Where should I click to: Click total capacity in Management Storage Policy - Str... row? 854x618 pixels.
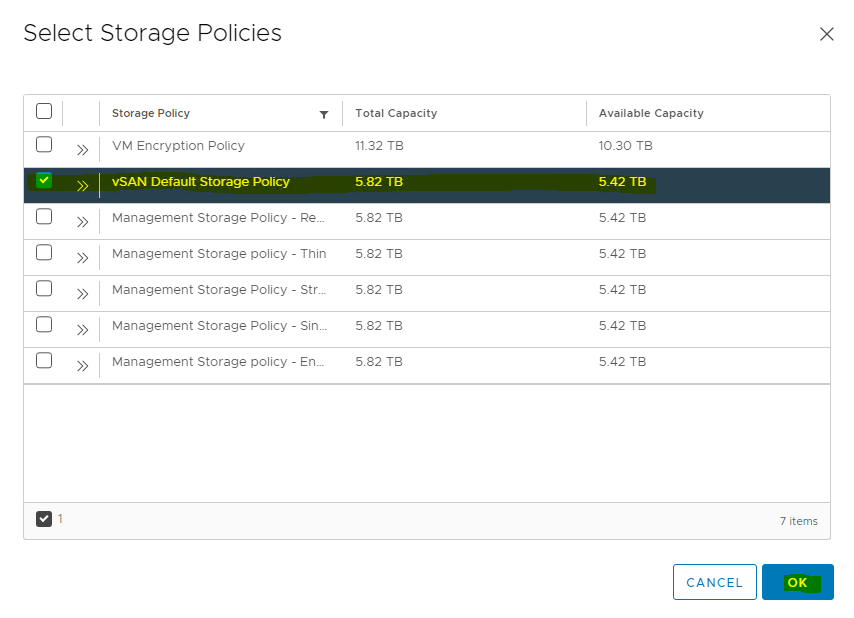tap(379, 290)
